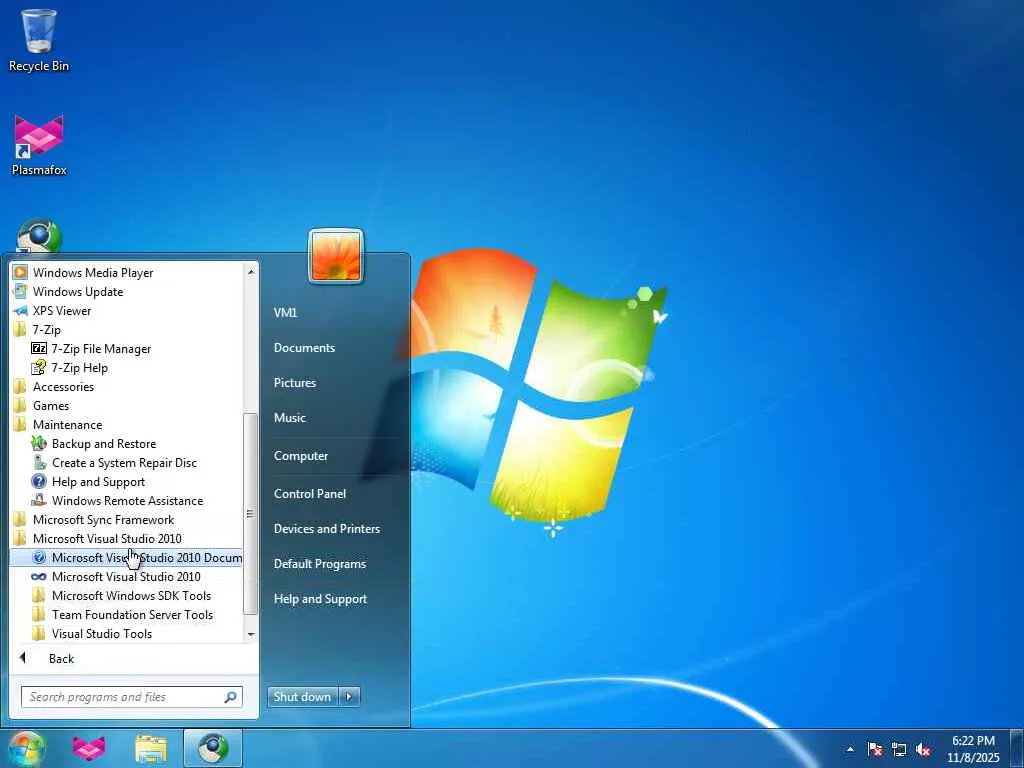Collapse the 7-Zip folder
This screenshot has width=1024, height=768.
click(46, 330)
